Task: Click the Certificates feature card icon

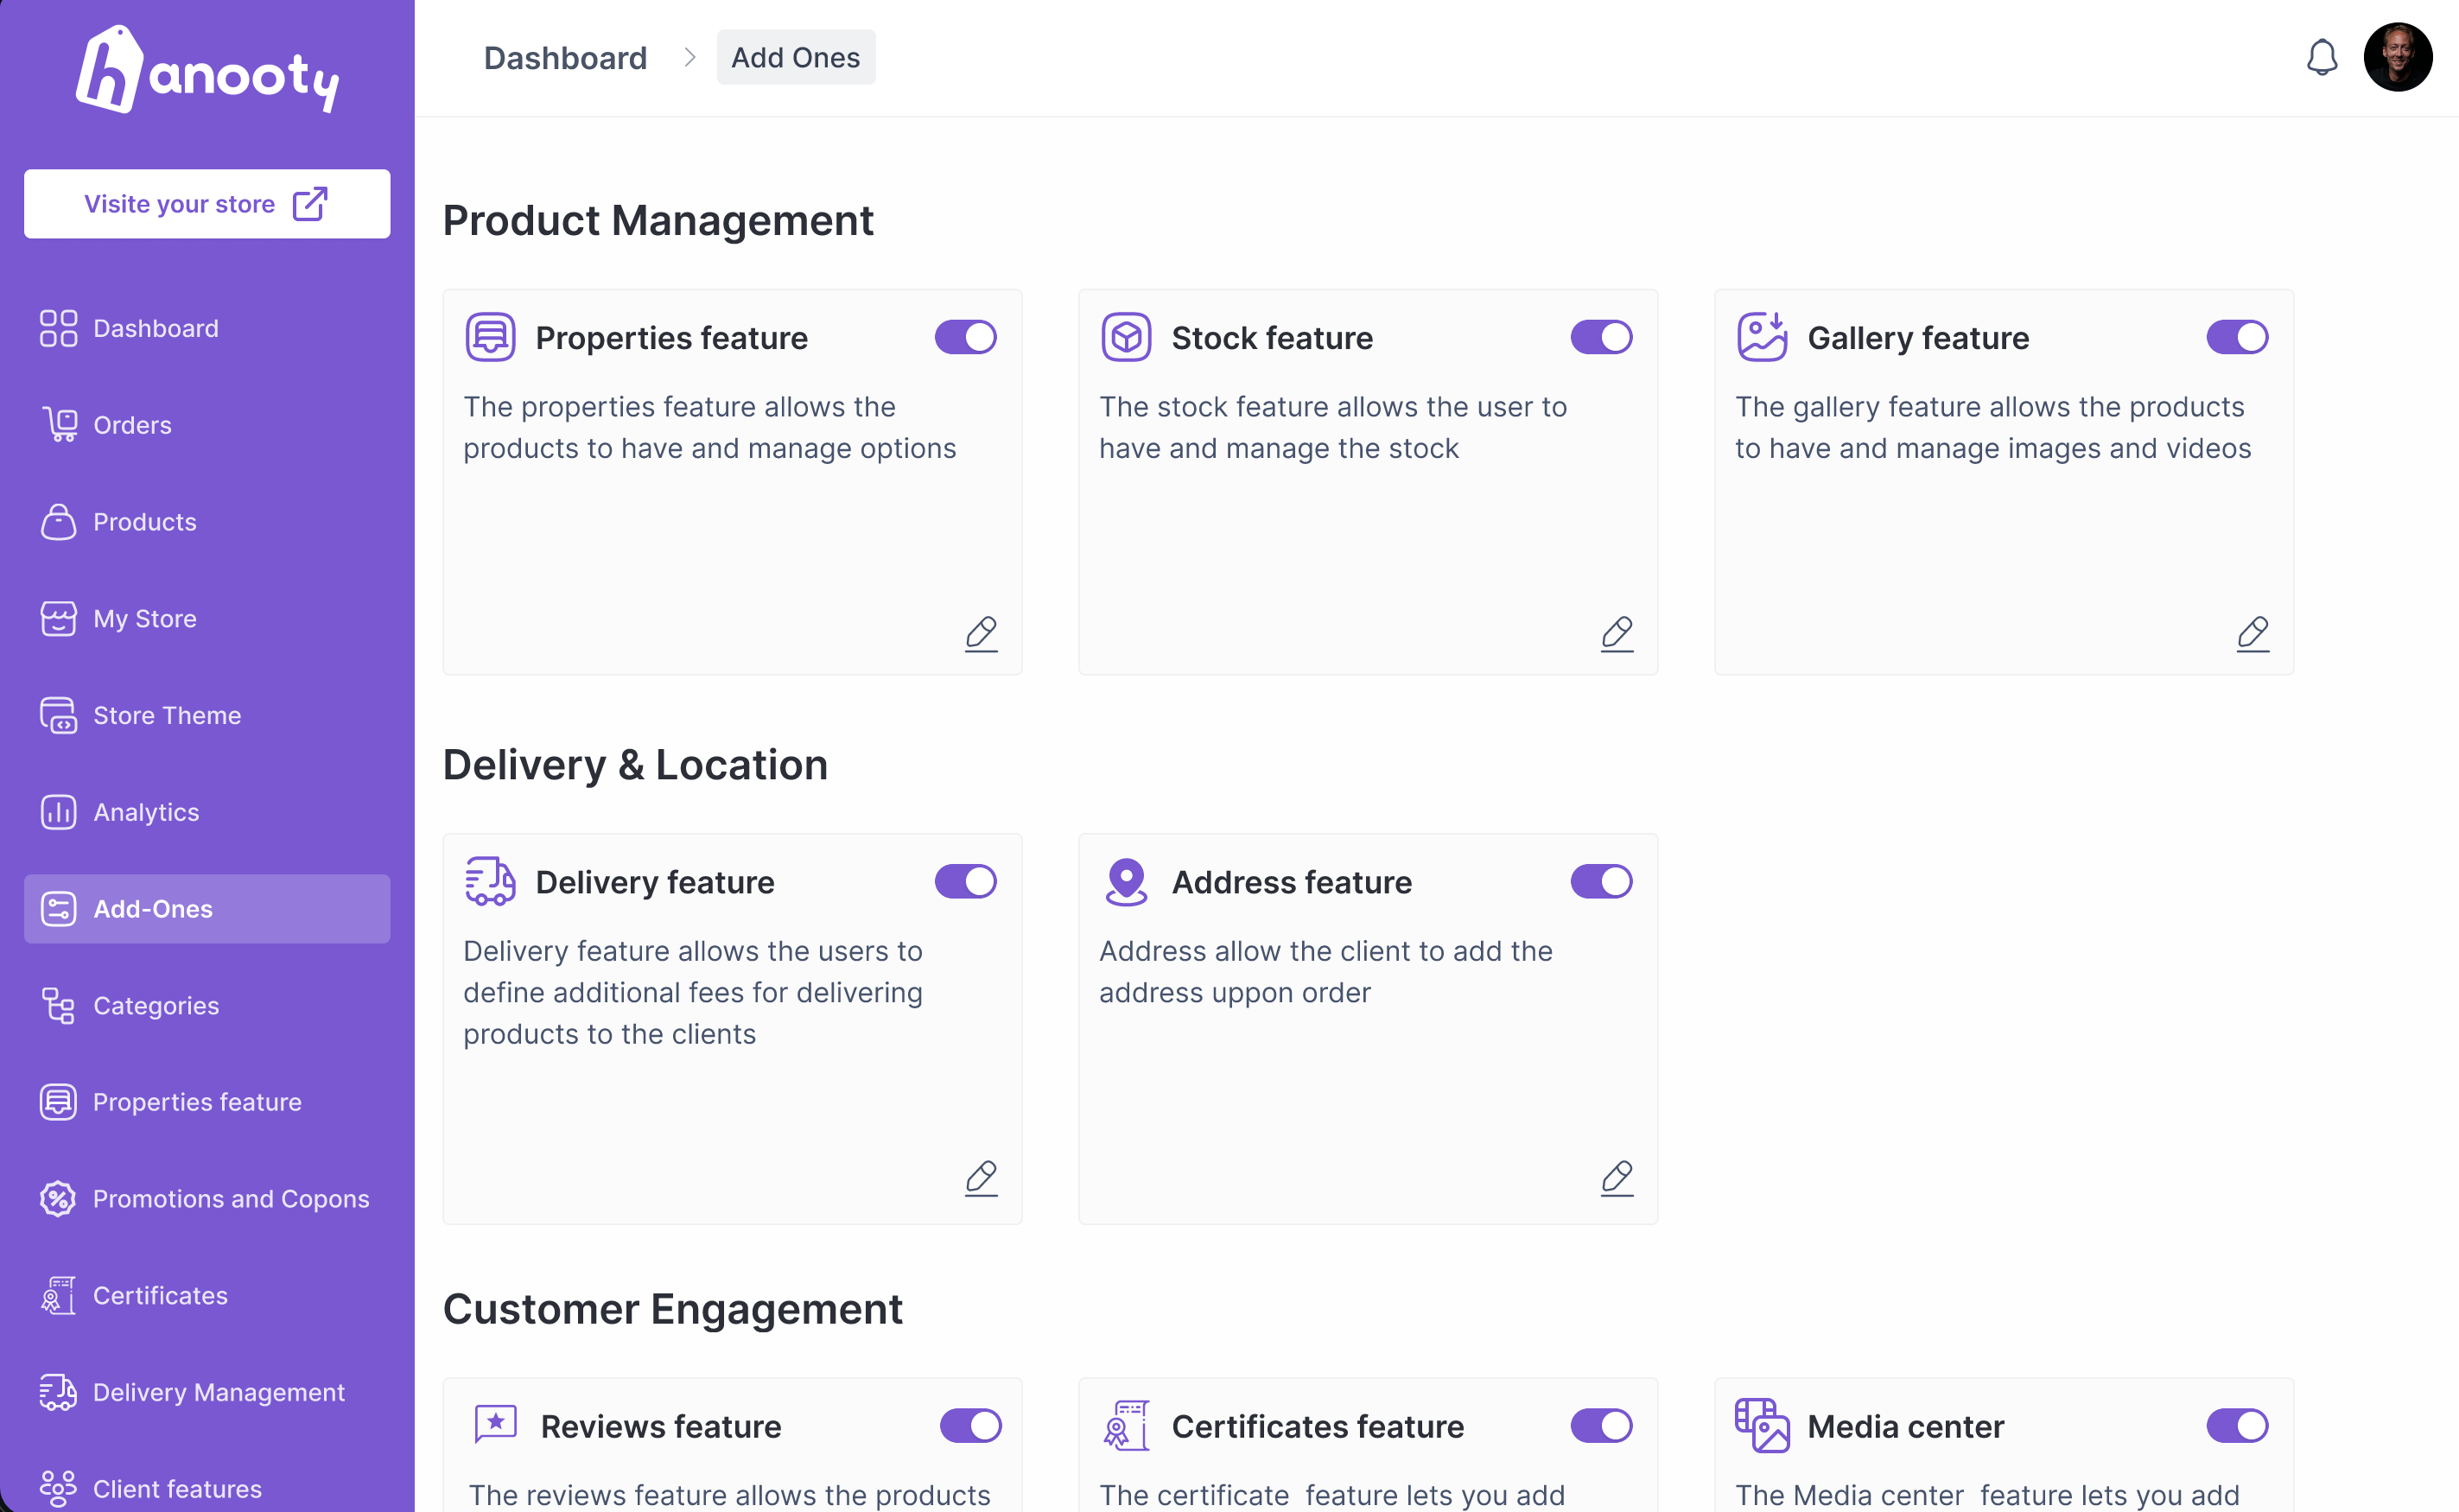Action: pos(1126,1425)
